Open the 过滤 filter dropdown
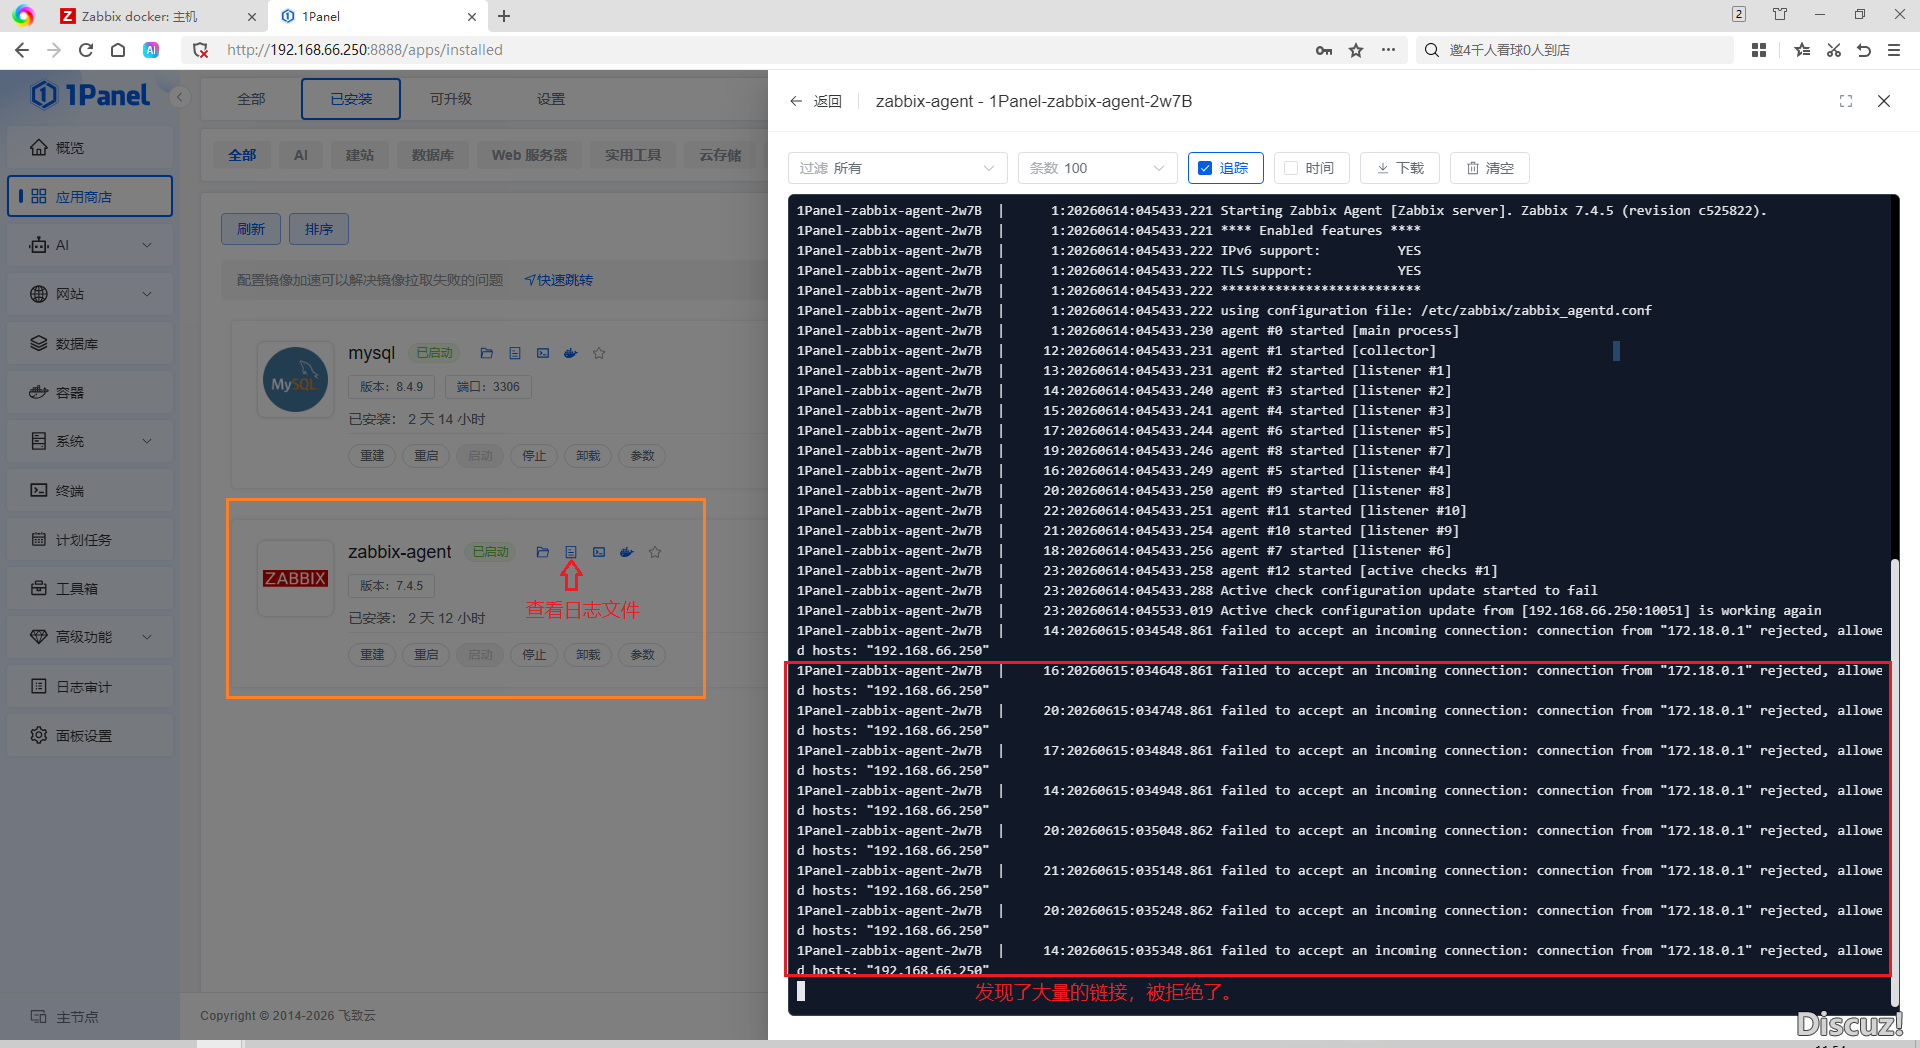Viewport: 1920px width, 1048px height. [897, 168]
